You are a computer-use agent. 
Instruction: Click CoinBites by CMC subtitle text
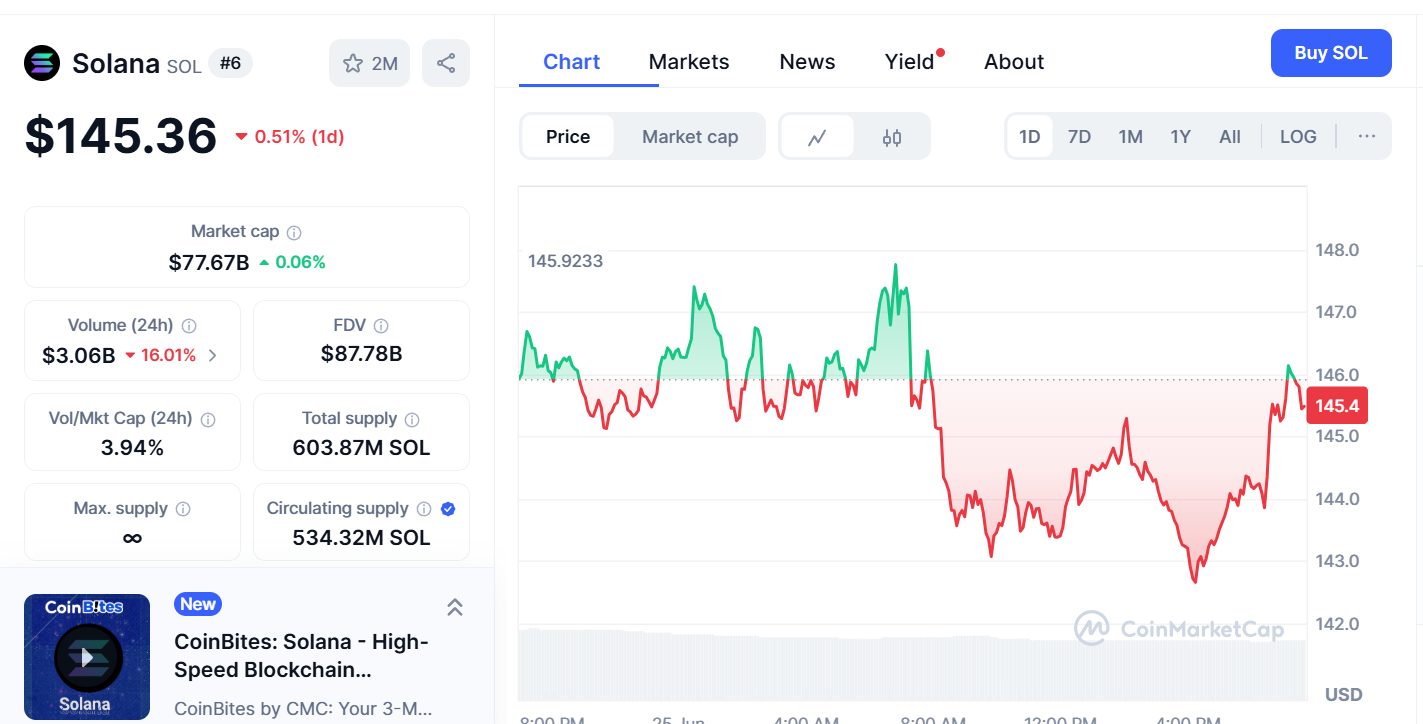[x=303, y=708]
